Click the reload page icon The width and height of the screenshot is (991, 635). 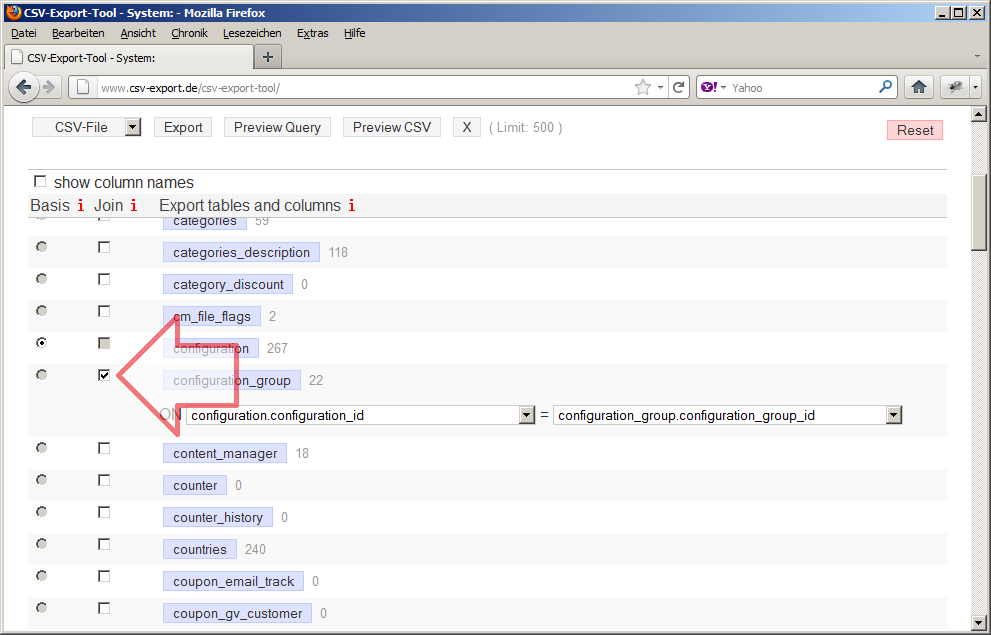[x=679, y=87]
